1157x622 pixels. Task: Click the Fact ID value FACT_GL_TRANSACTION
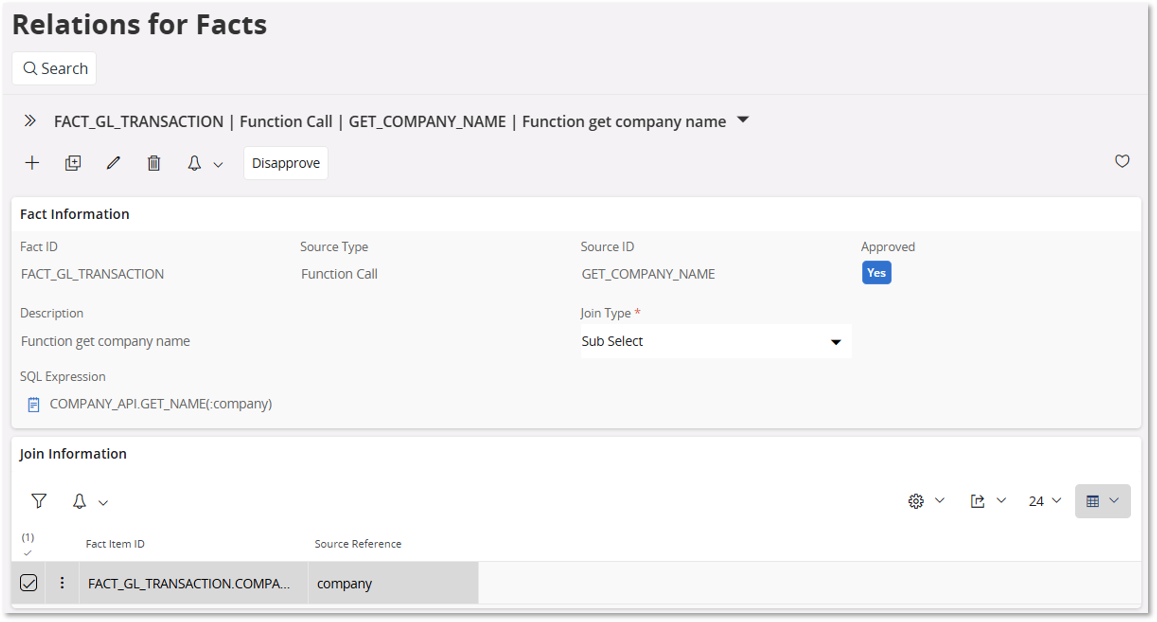pos(92,274)
